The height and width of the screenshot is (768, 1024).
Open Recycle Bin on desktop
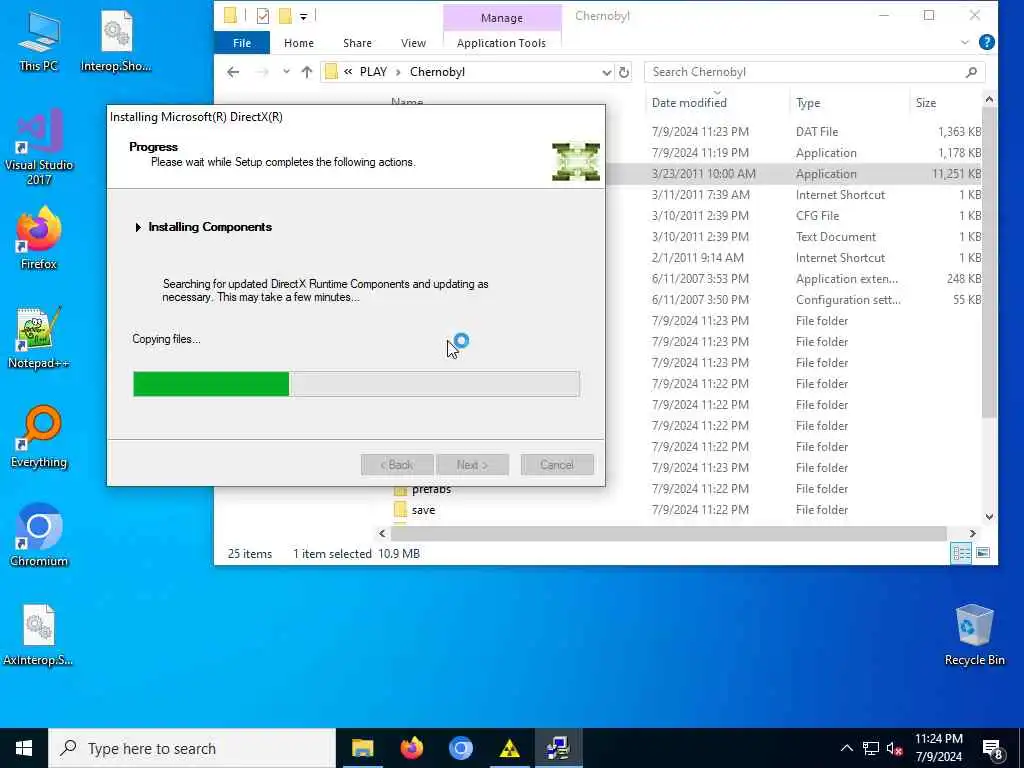974,635
